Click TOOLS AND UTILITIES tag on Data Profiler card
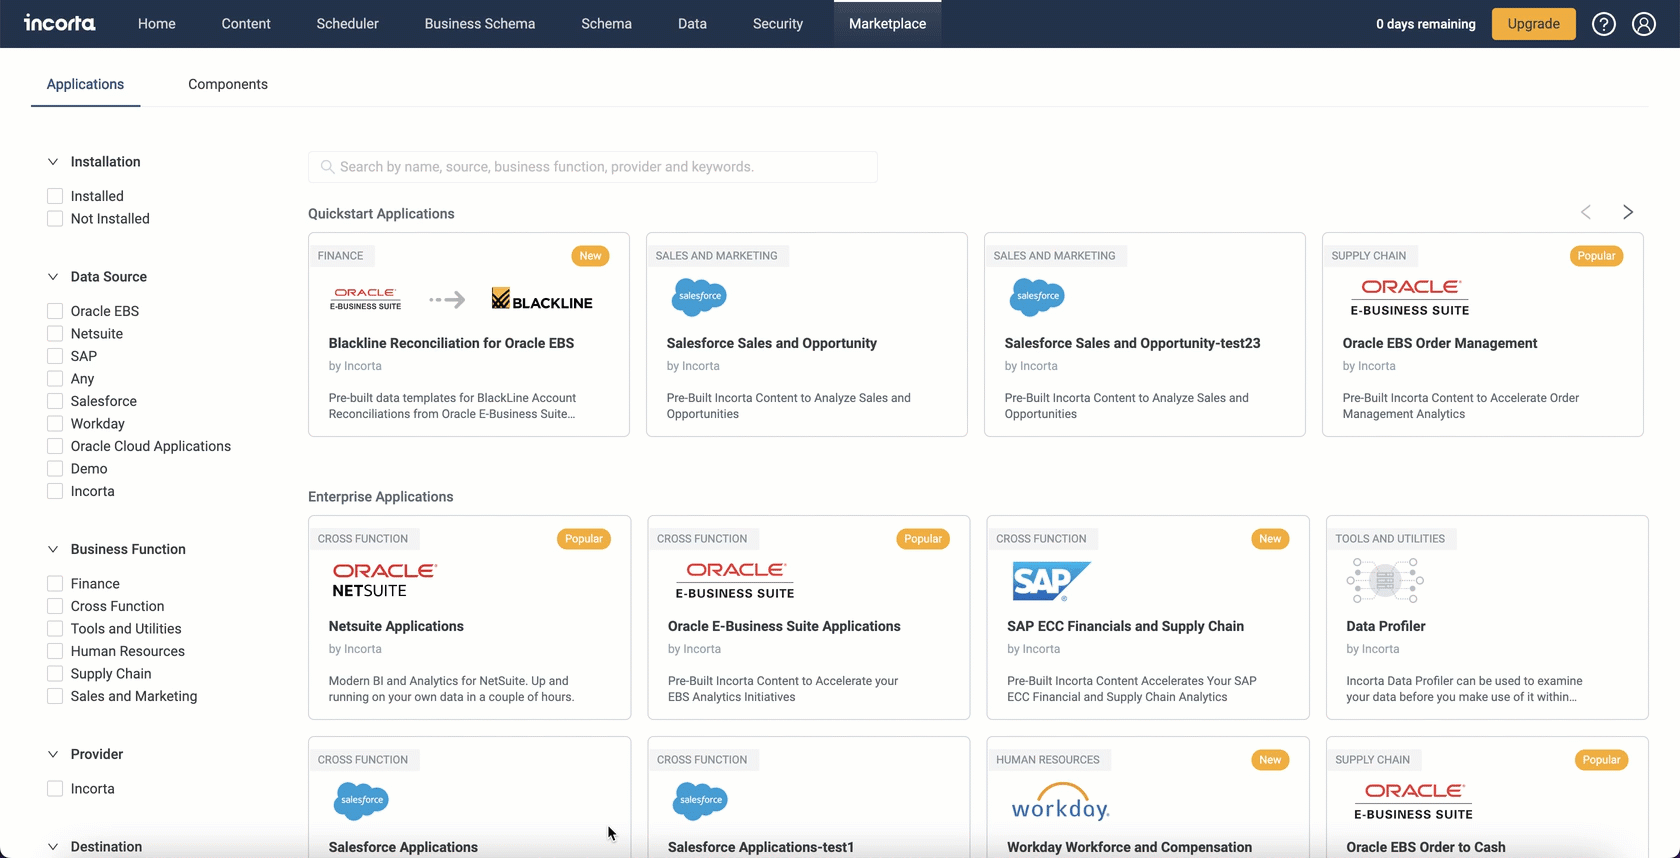The width and height of the screenshot is (1680, 858). [1390, 539]
